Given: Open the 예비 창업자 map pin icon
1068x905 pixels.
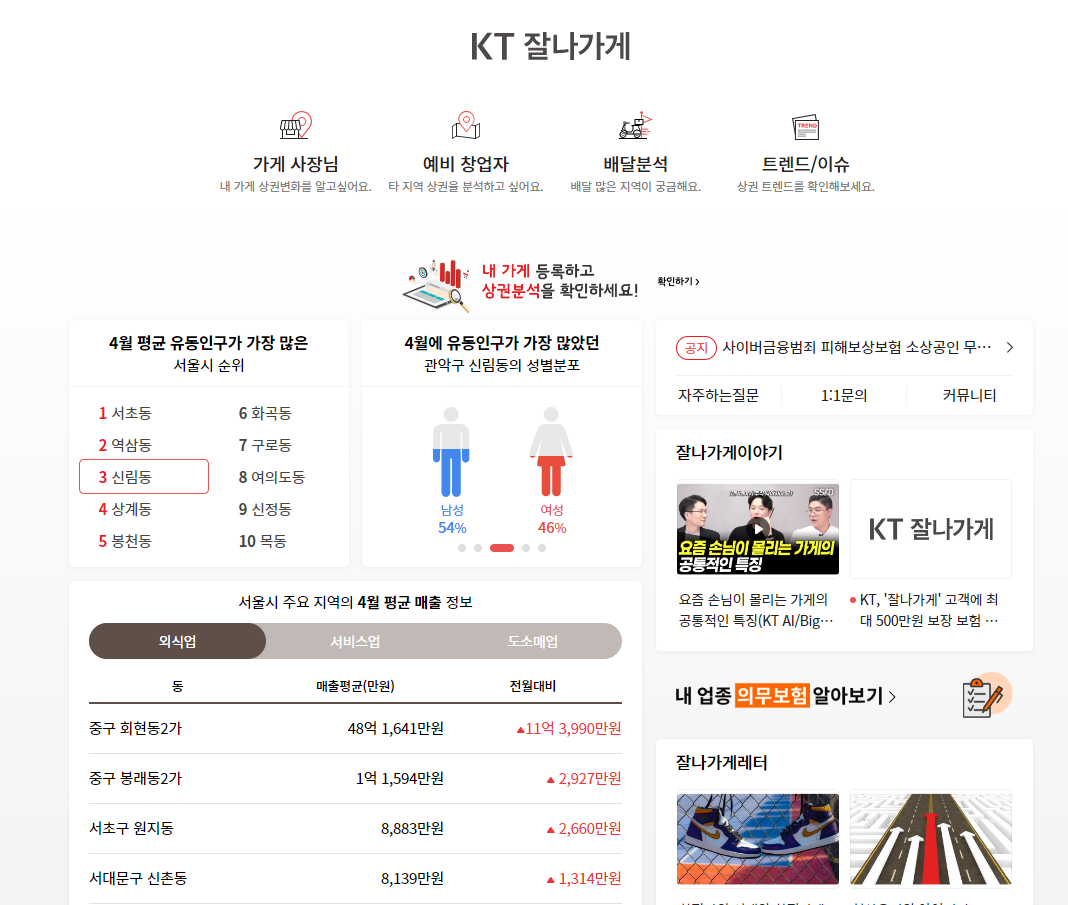Looking at the screenshot, I should coord(466,125).
